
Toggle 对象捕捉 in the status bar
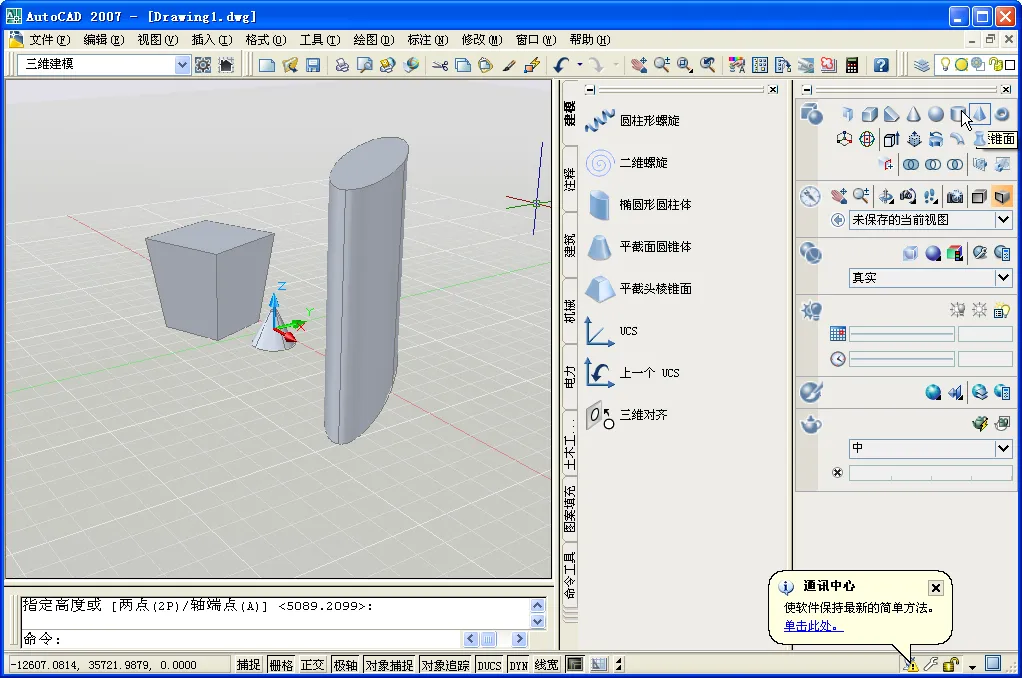pyautogui.click(x=389, y=663)
